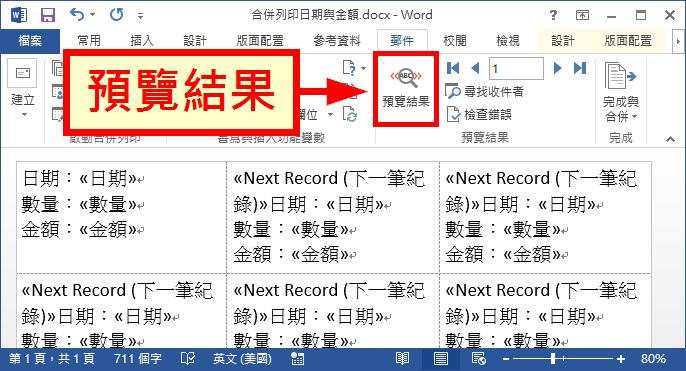Click the record number input field
686x371 pixels.
516,68
